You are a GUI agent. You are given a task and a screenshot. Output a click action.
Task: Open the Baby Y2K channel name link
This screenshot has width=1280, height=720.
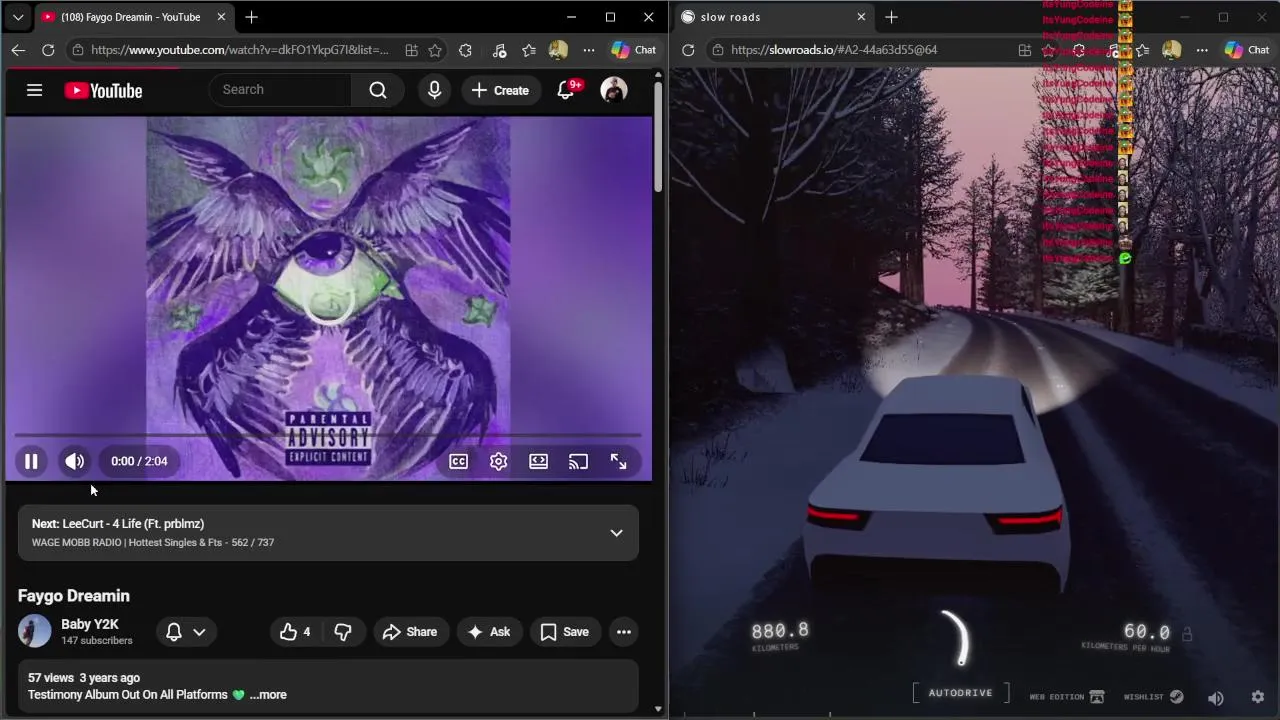[x=89, y=624]
